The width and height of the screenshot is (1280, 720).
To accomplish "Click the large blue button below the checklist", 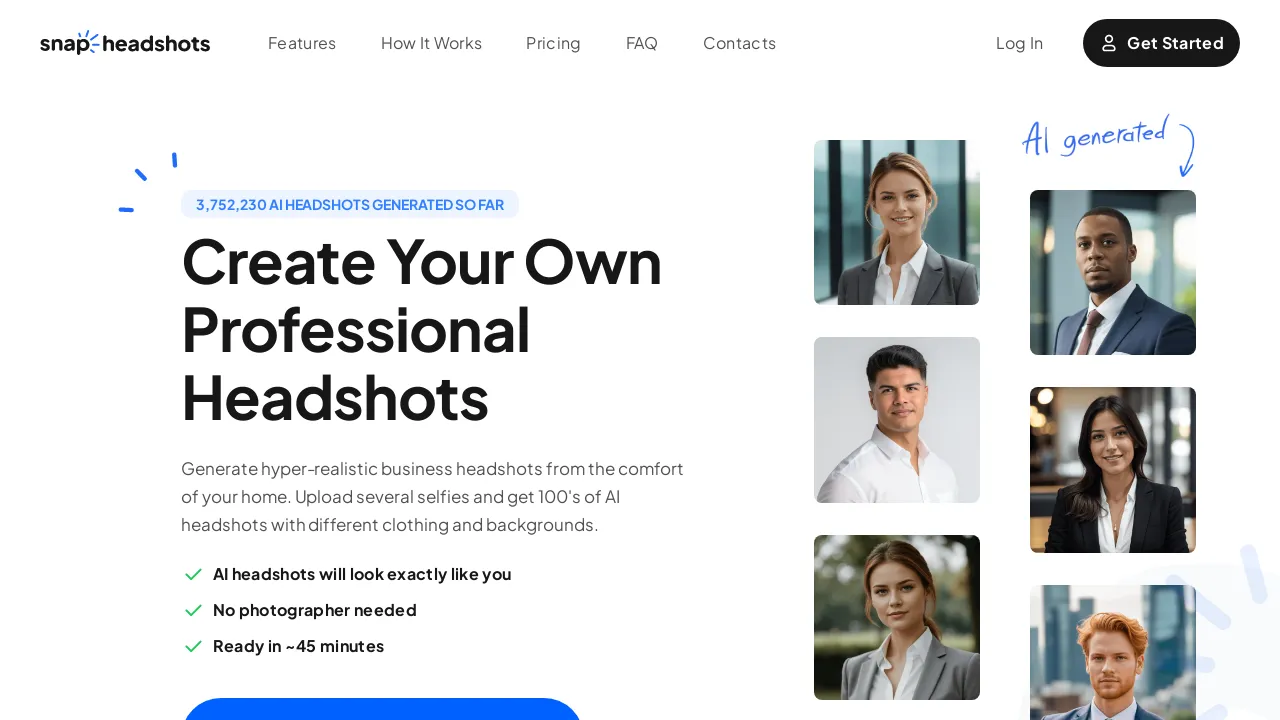I will click(382, 709).
